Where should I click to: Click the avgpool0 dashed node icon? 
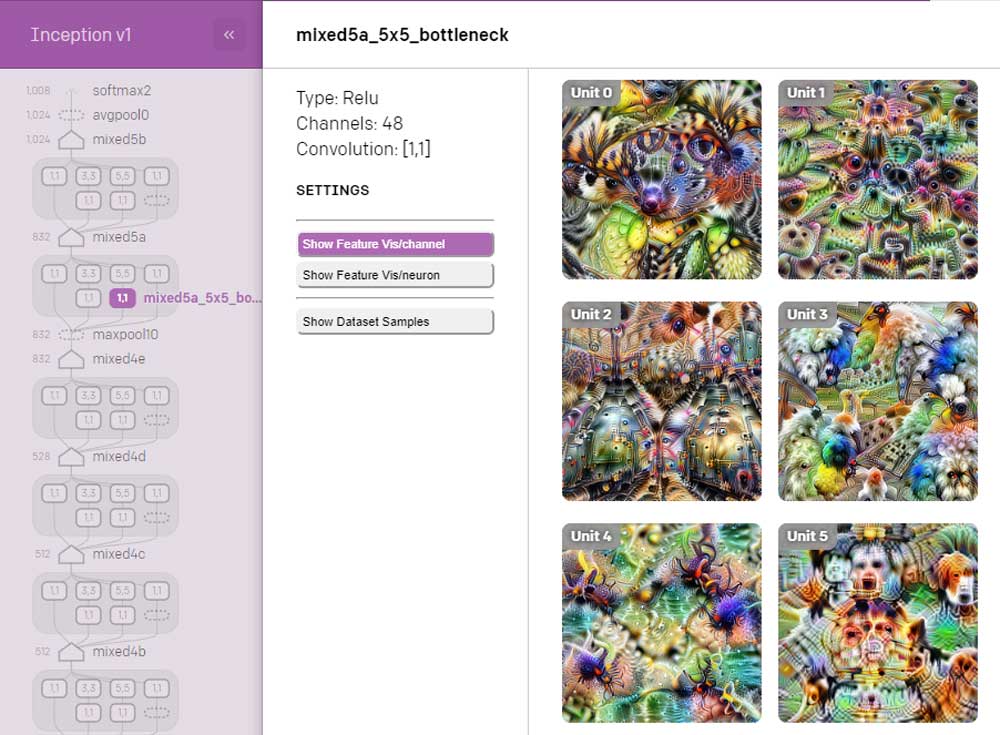click(71, 115)
